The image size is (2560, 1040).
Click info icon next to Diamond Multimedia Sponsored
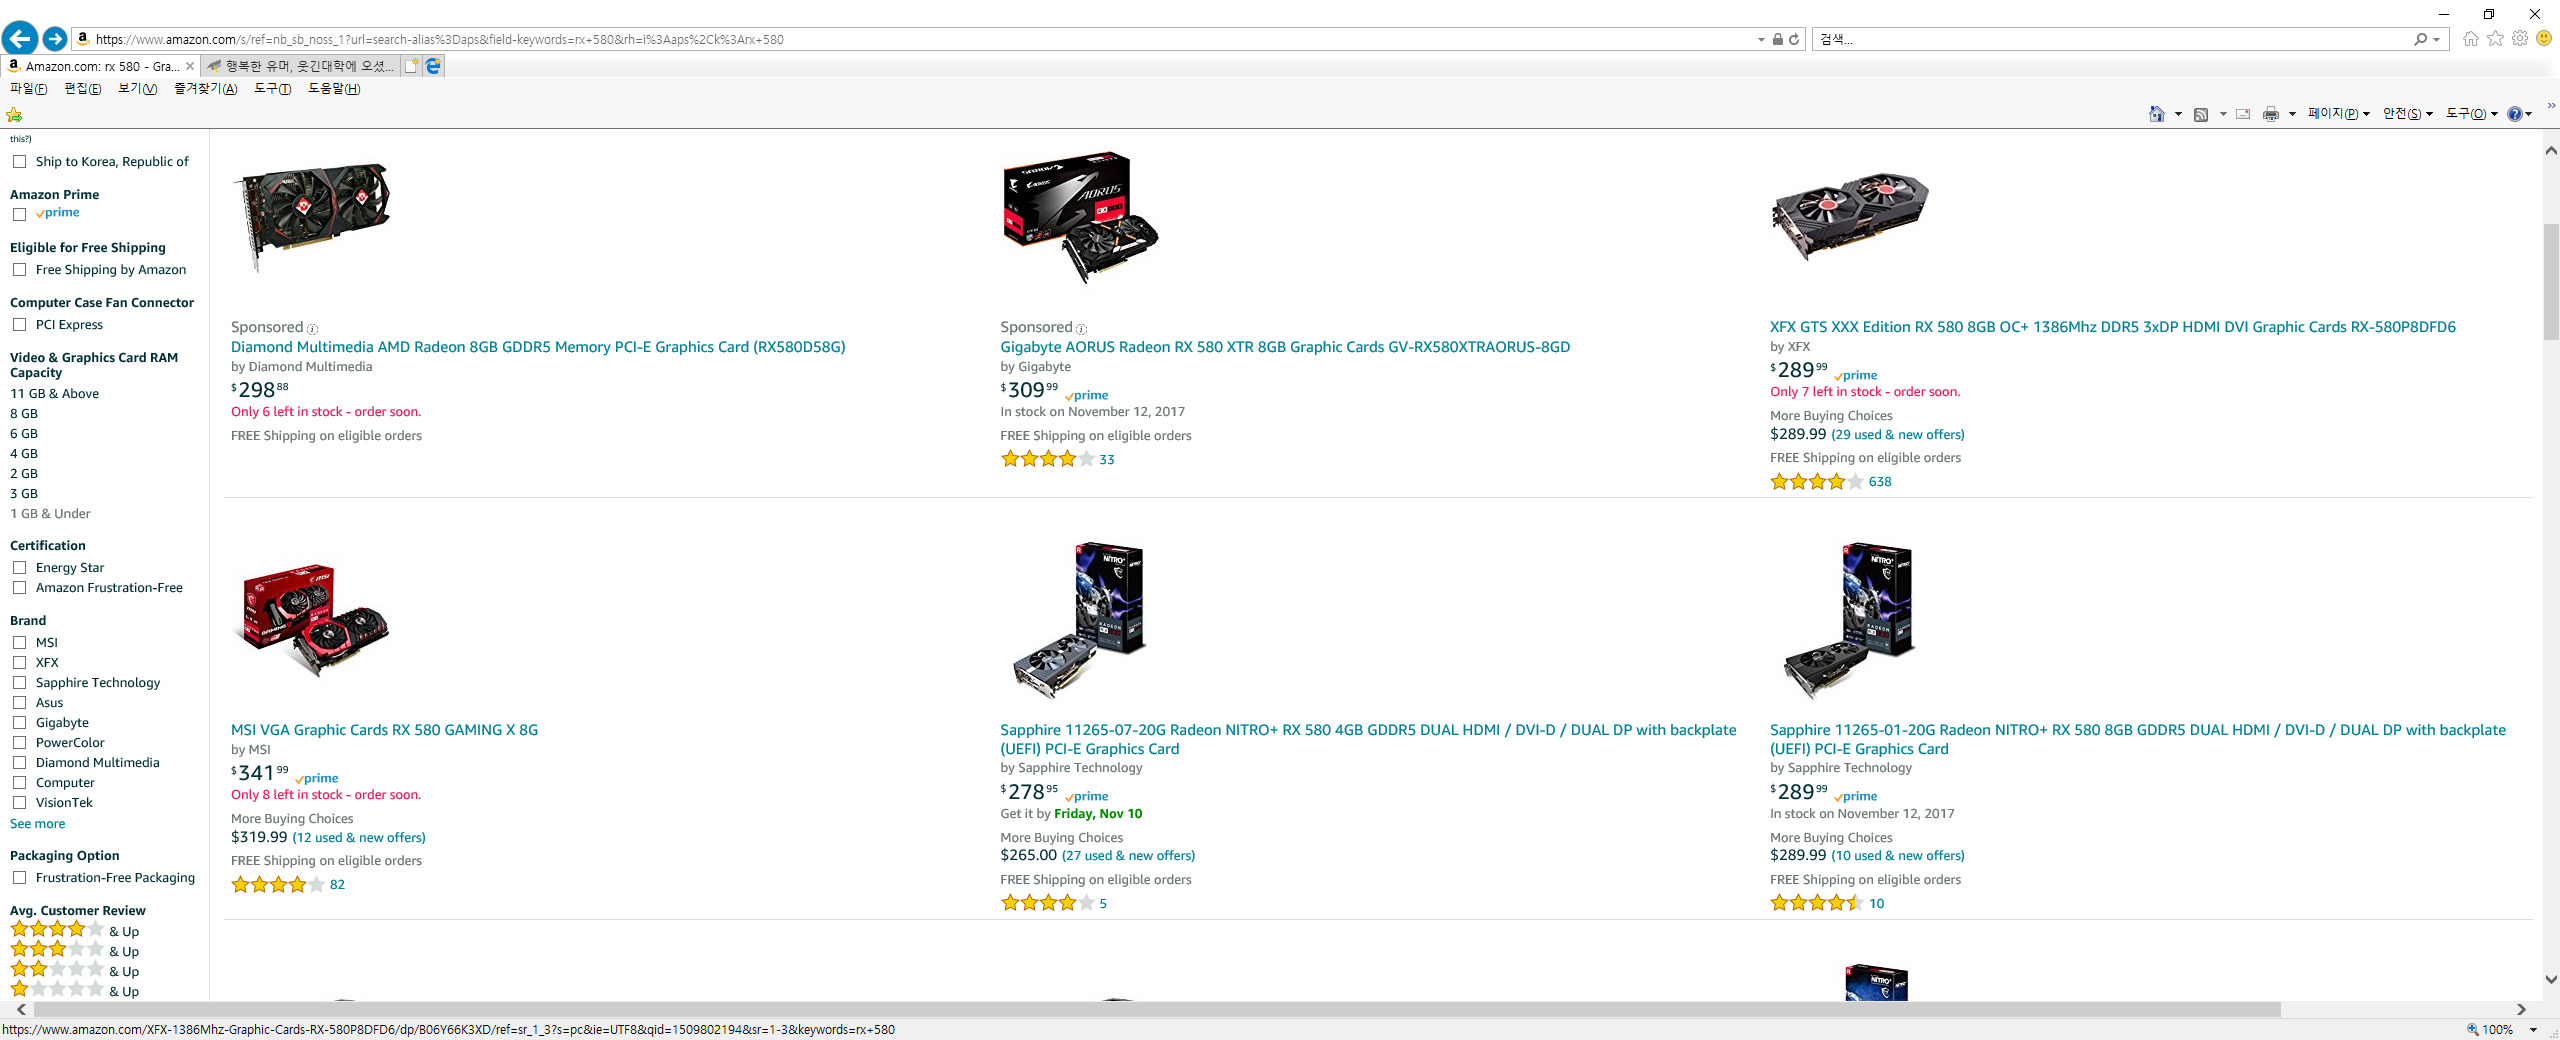312,329
